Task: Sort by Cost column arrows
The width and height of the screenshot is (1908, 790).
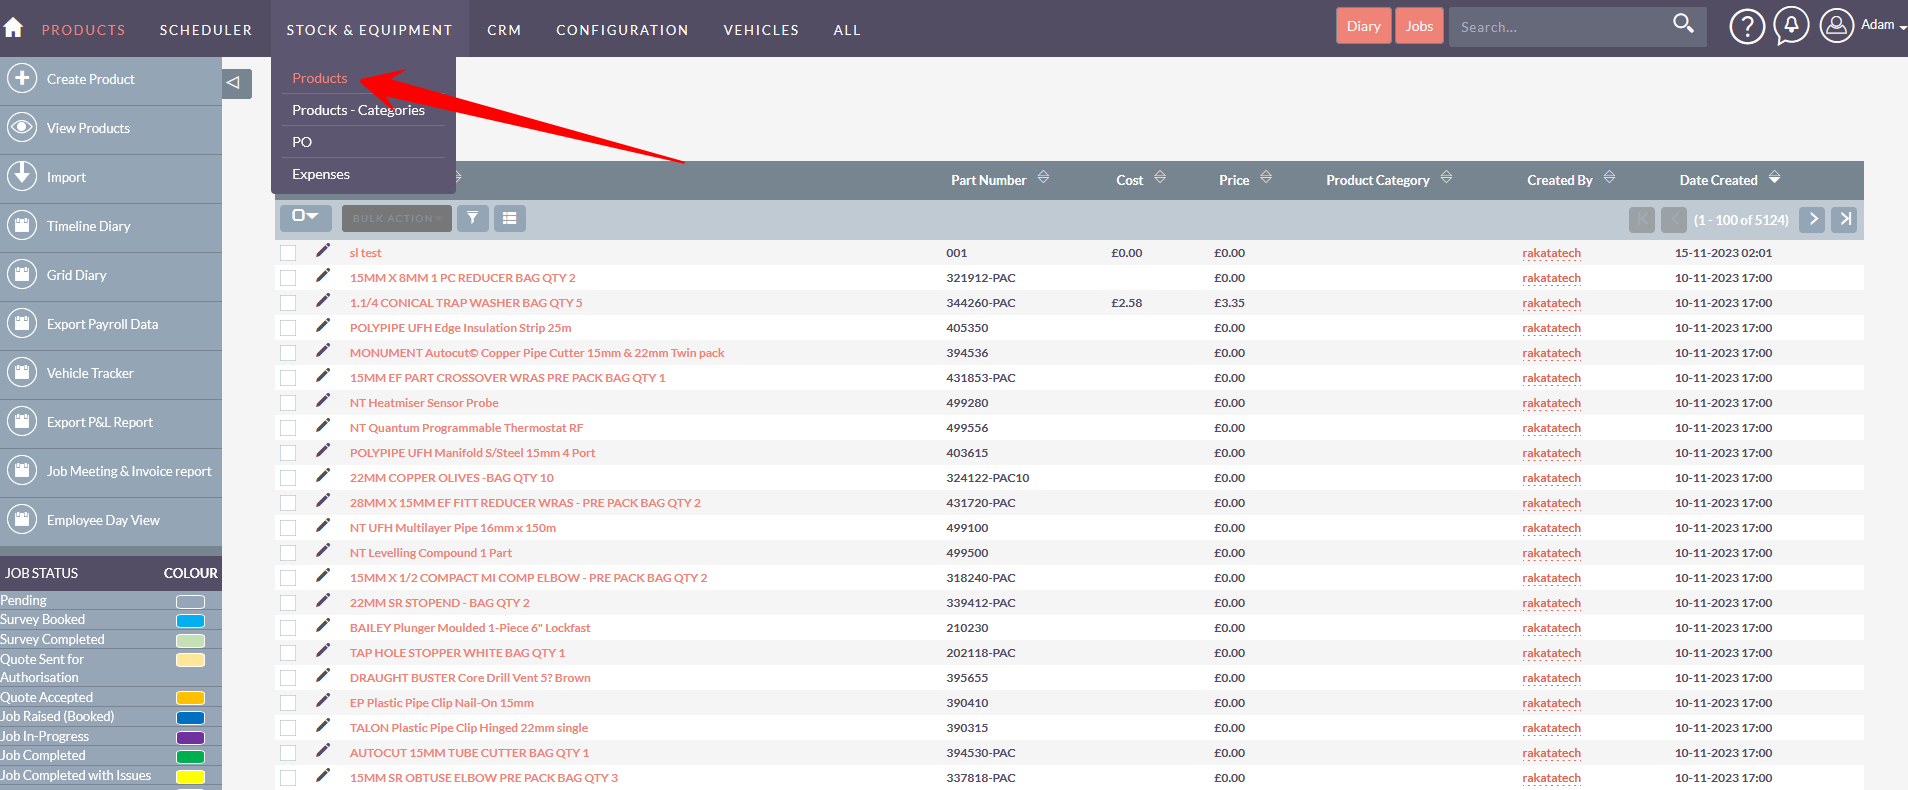Action: 1160,177
